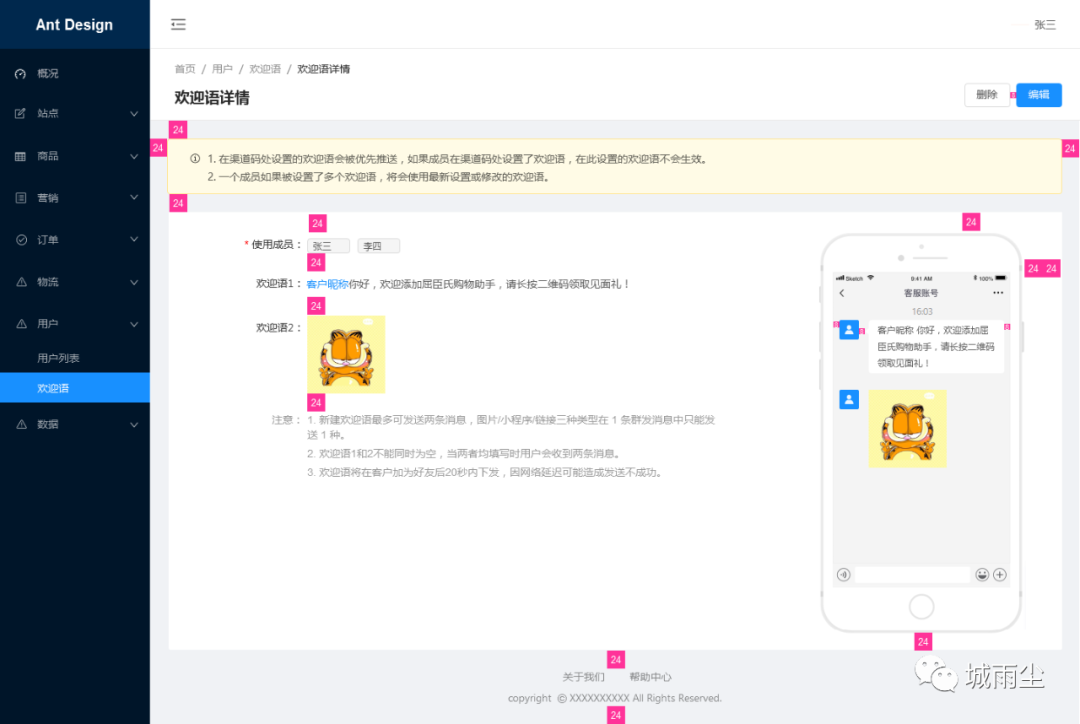Tap the emoji icon in phone preview
This screenshot has height=724, width=1080.
tap(982, 575)
